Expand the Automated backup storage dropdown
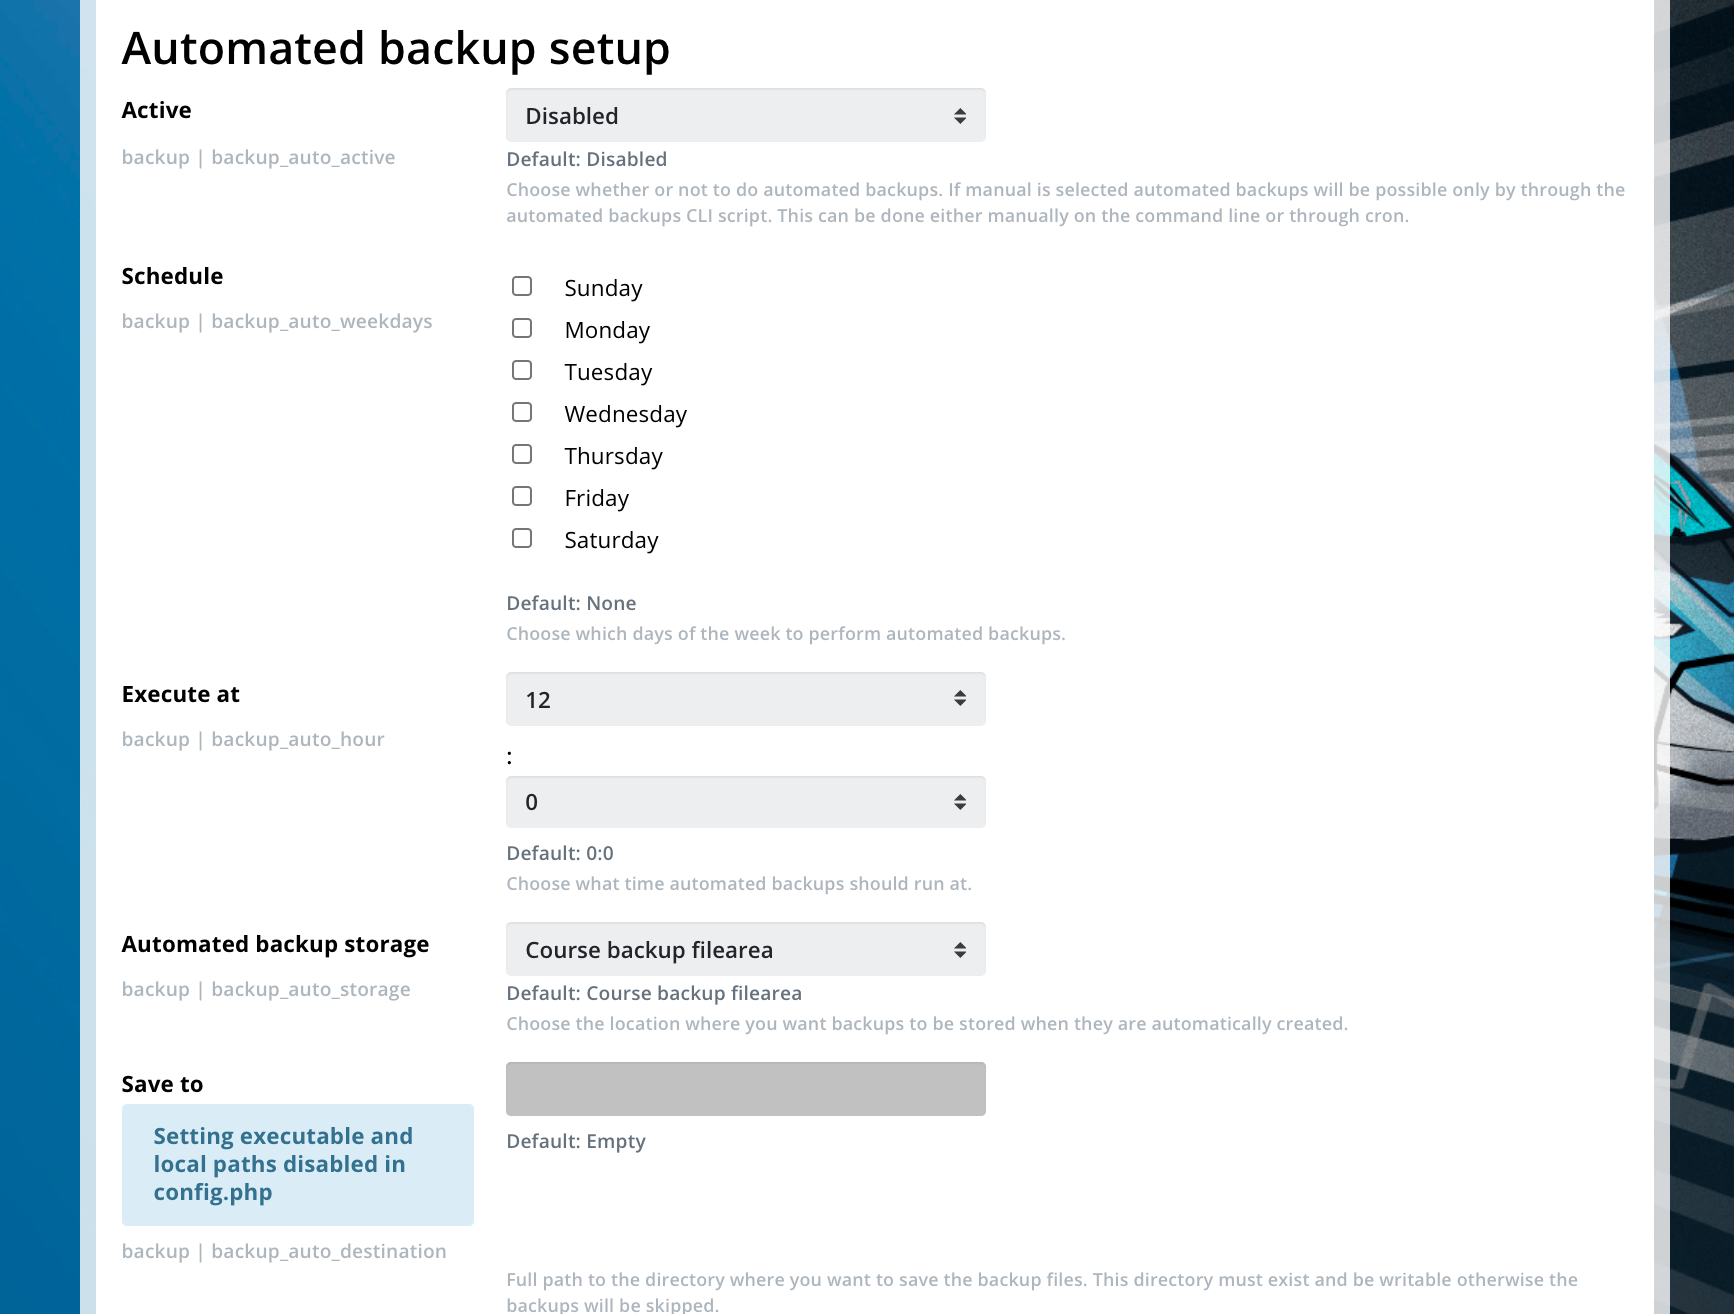1734x1314 pixels. click(x=746, y=949)
